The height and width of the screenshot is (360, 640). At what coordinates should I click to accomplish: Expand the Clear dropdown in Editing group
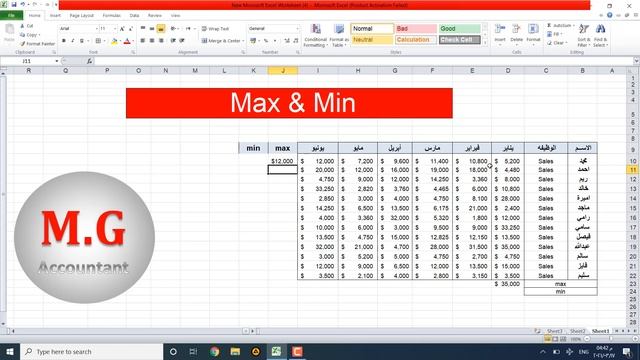(567, 43)
